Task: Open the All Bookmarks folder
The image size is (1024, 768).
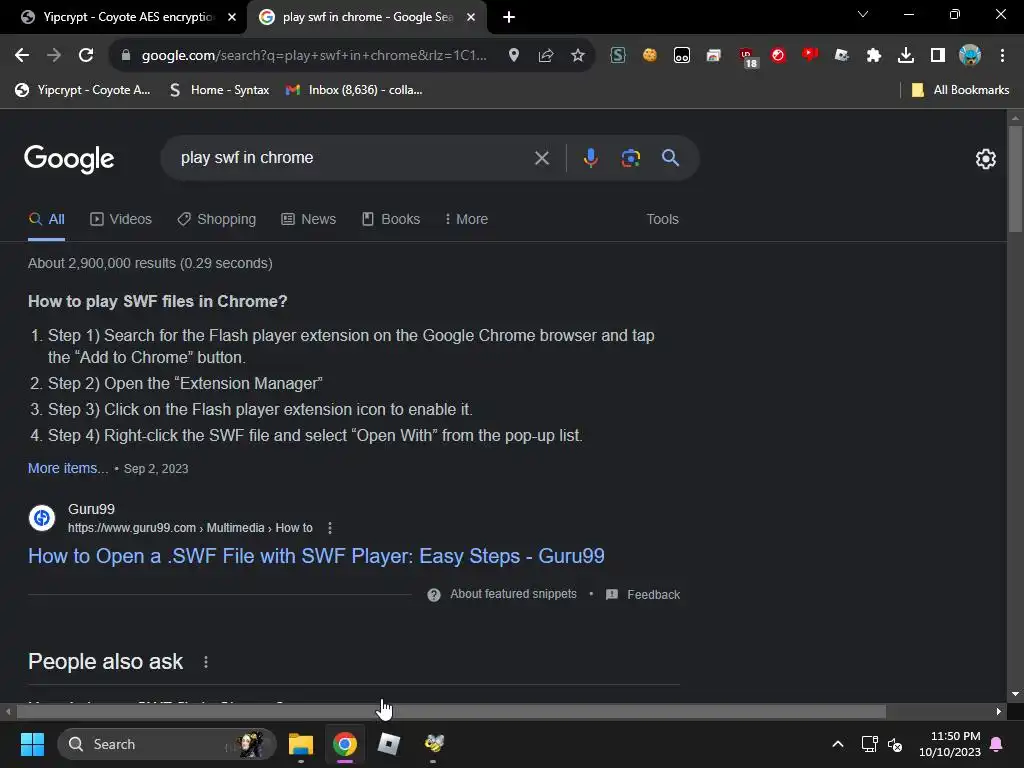Action: [960, 90]
